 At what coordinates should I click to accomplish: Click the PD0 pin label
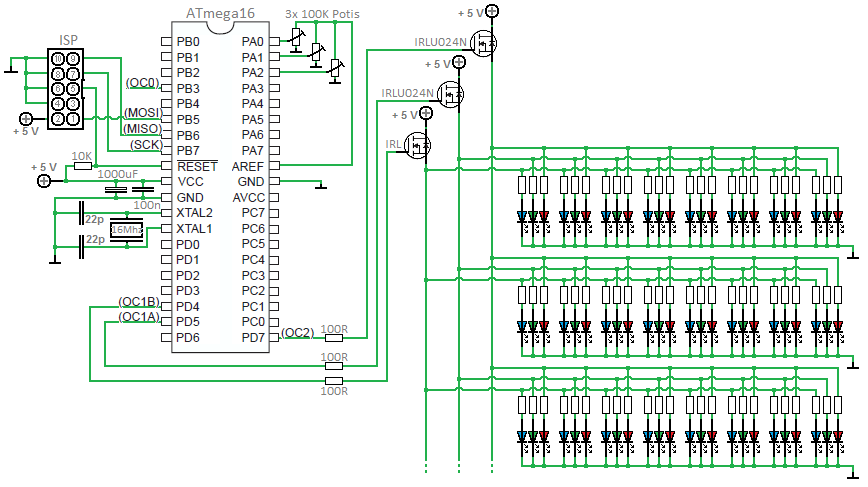pos(188,245)
